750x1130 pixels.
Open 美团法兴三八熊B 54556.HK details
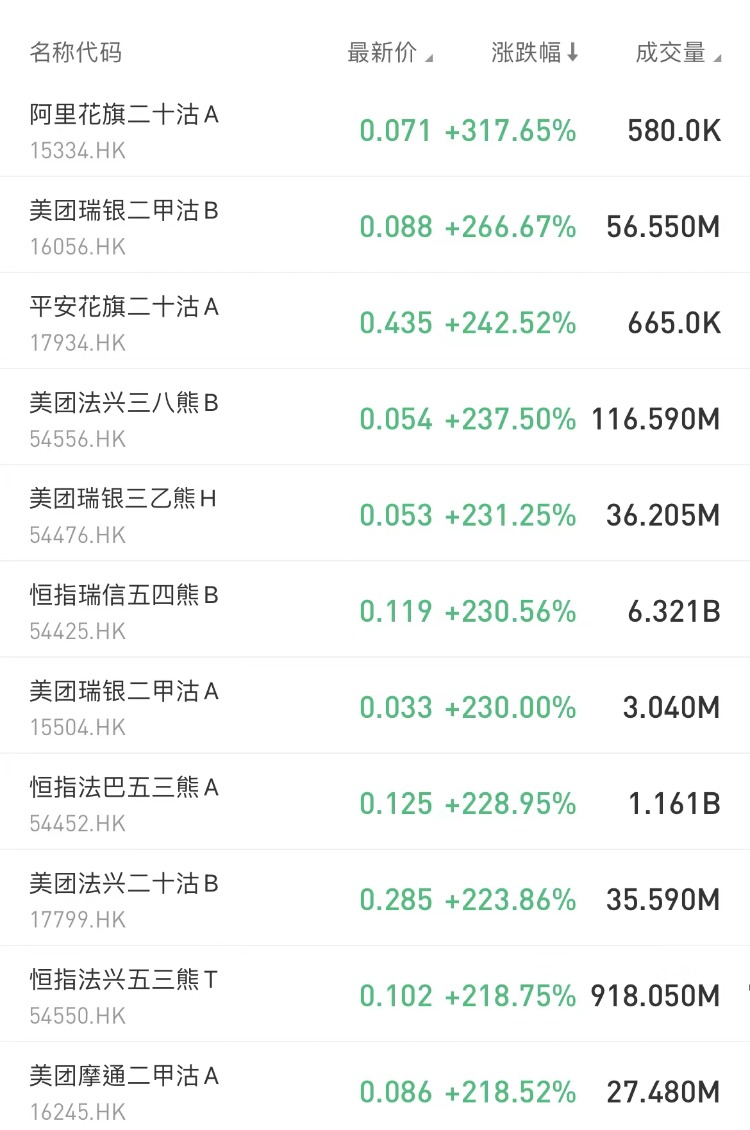click(125, 418)
